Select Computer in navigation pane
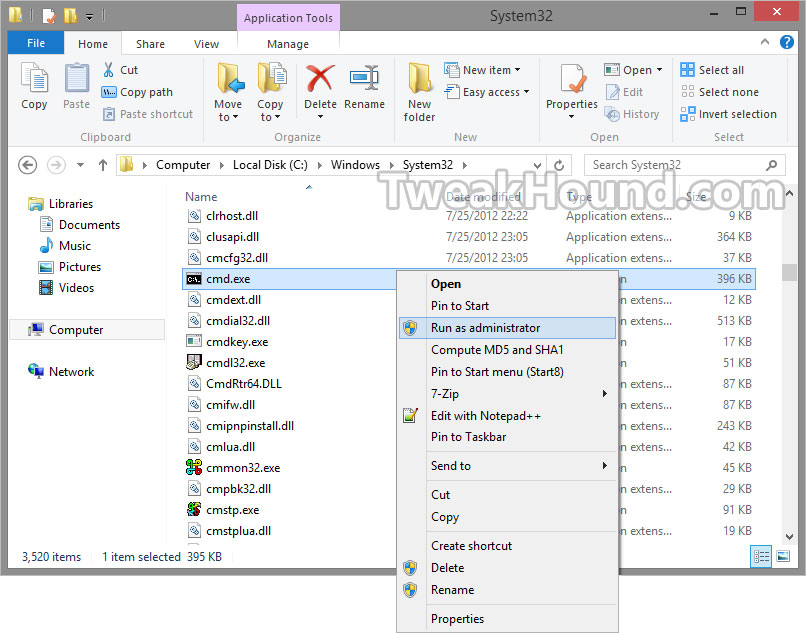Screen dimensions: 806x633 [x=87, y=330]
